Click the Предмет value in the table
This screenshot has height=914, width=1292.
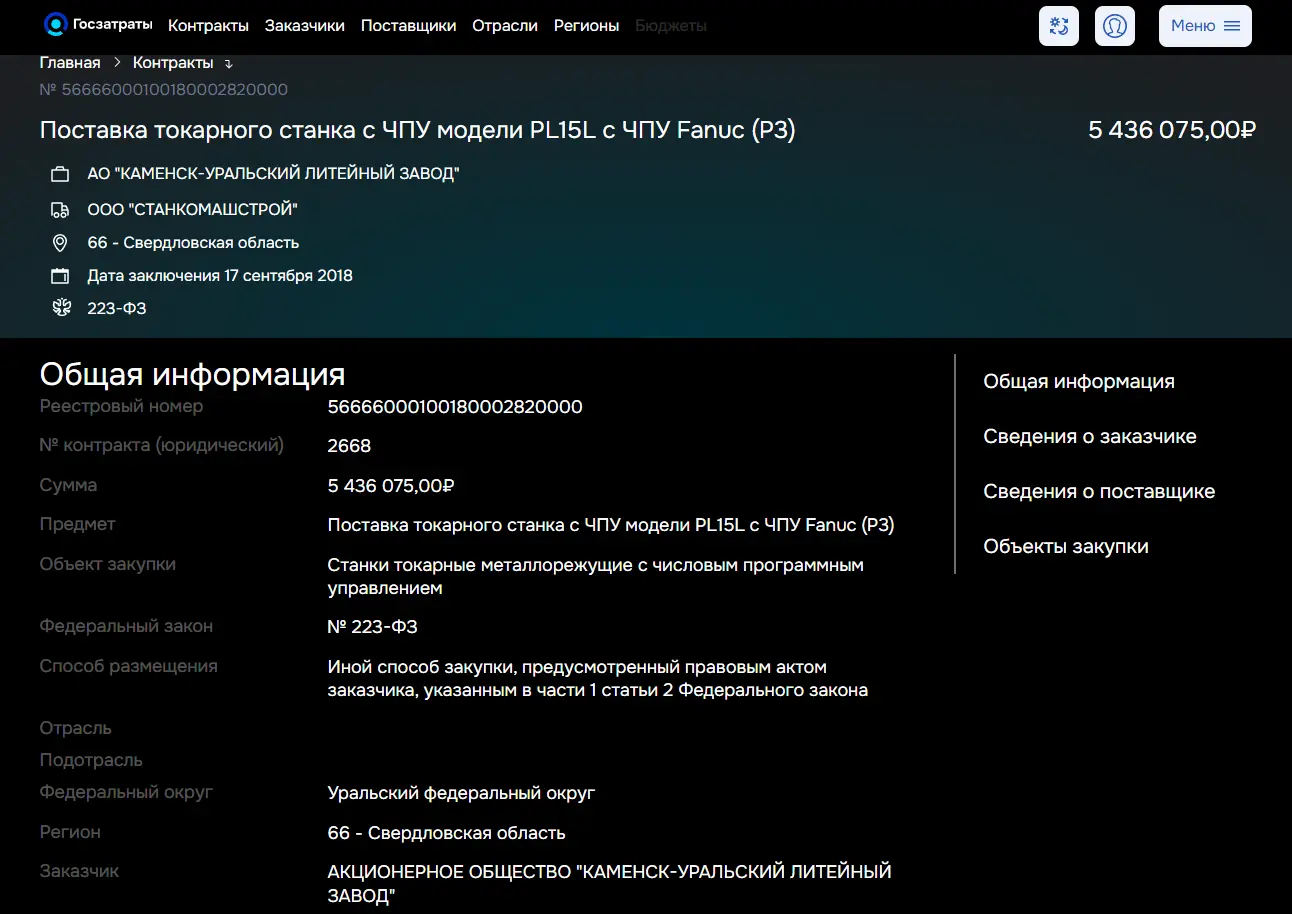pos(611,525)
